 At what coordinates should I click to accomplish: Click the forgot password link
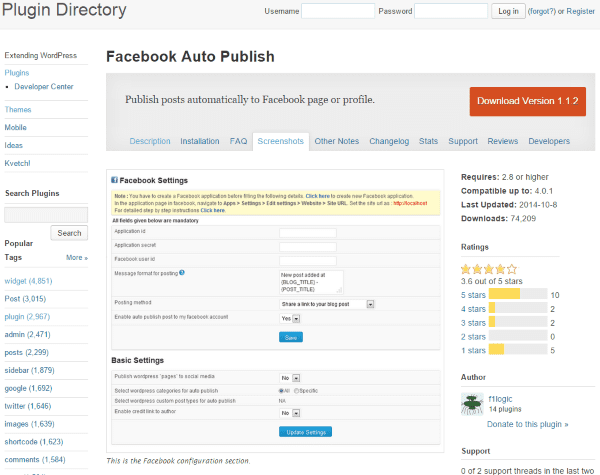pos(541,11)
